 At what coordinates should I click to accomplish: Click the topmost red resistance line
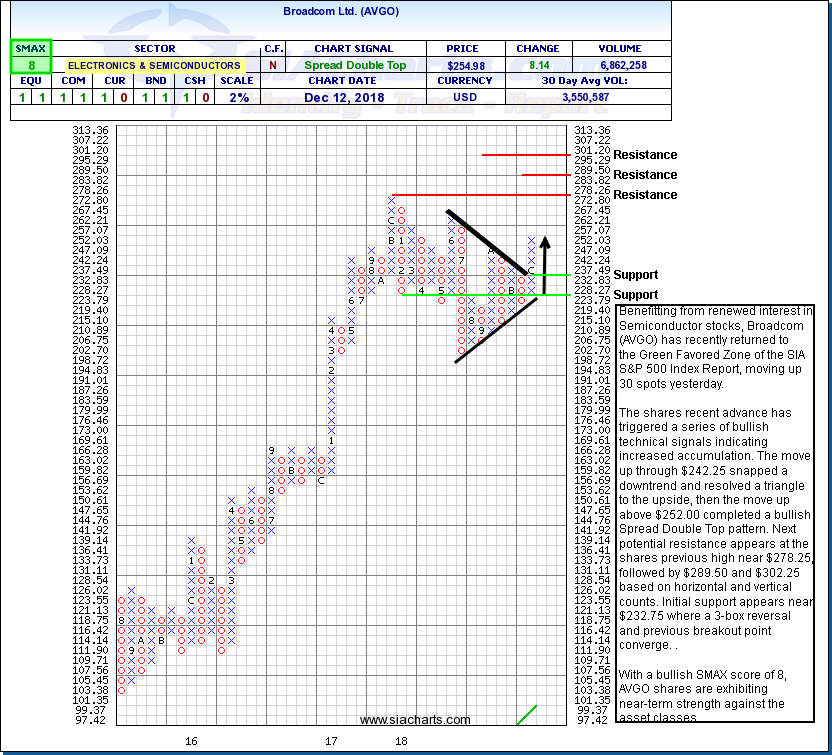524,155
